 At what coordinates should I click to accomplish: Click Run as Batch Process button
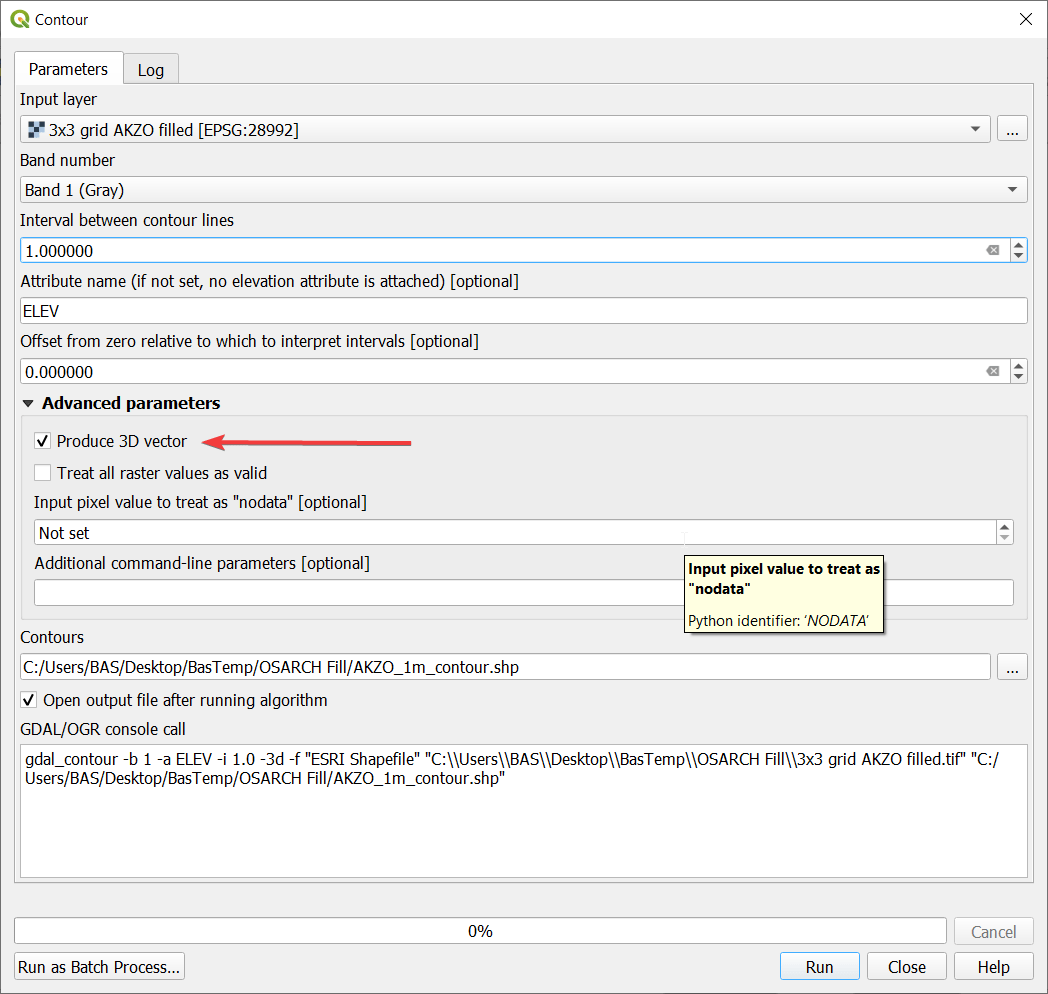point(100,967)
